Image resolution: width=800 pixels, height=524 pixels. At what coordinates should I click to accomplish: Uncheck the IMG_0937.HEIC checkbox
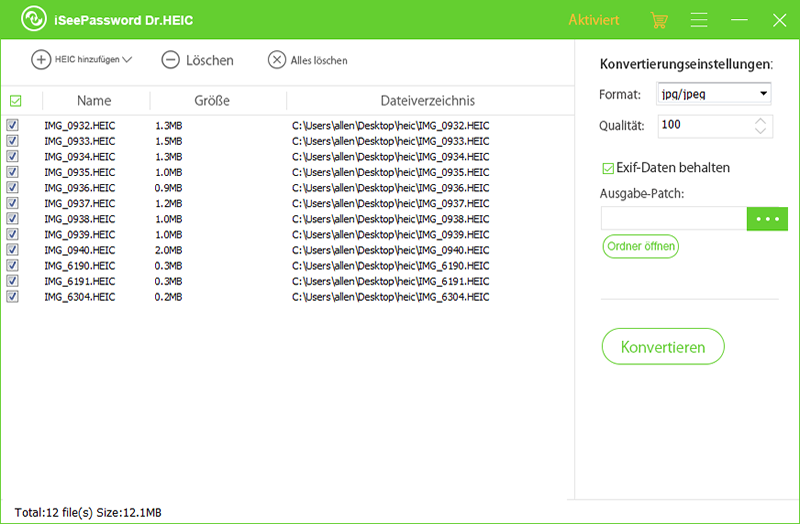(x=12, y=203)
